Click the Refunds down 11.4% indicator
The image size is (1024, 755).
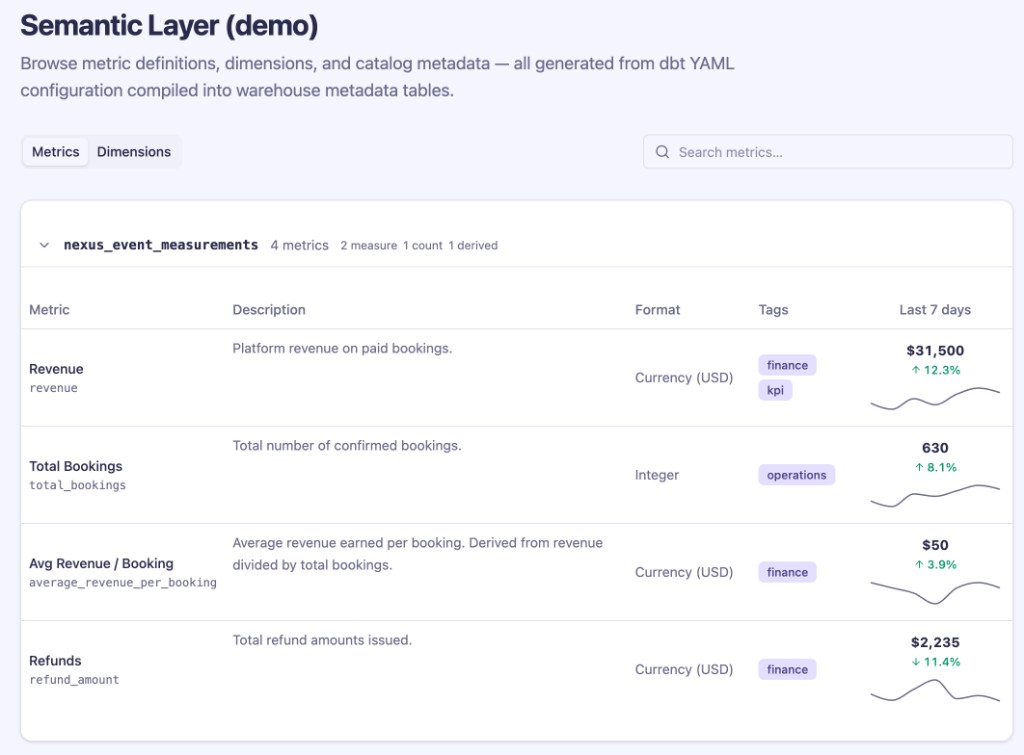point(935,662)
